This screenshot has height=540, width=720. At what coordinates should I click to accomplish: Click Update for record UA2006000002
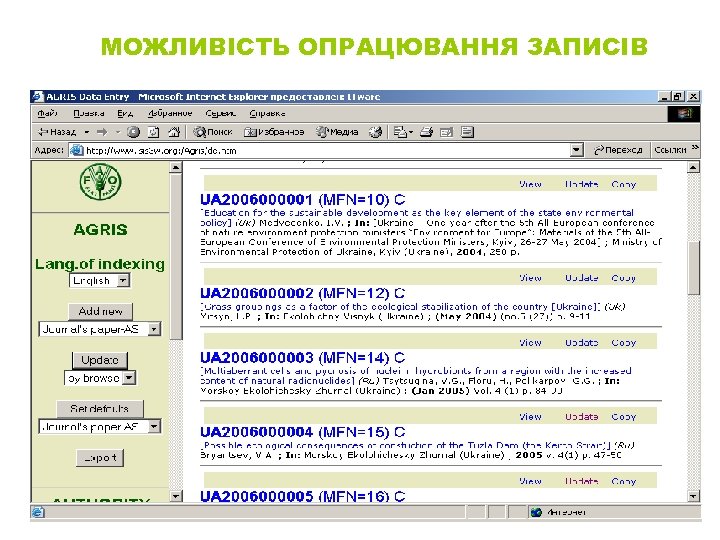tap(581, 278)
